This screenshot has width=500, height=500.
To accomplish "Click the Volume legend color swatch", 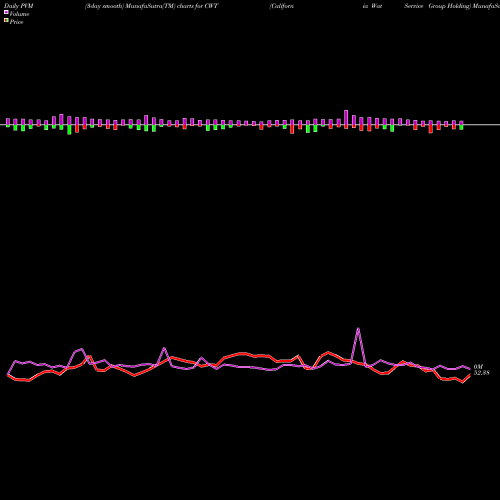I will (x=6, y=12).
